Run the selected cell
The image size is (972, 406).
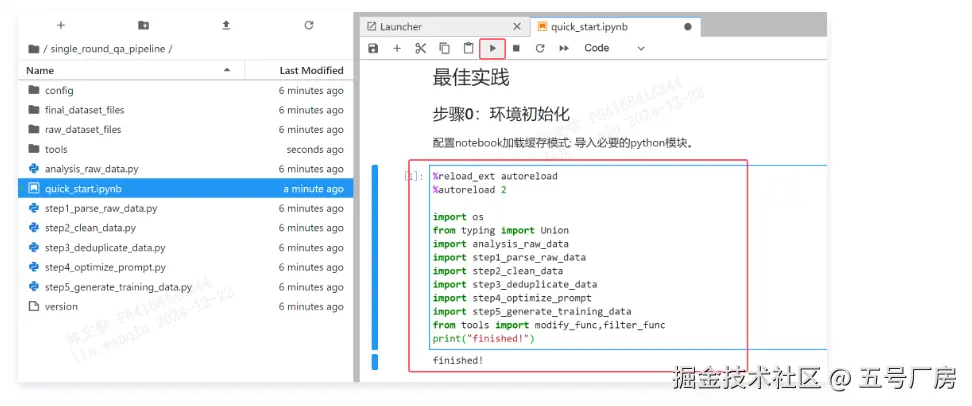pos(492,48)
